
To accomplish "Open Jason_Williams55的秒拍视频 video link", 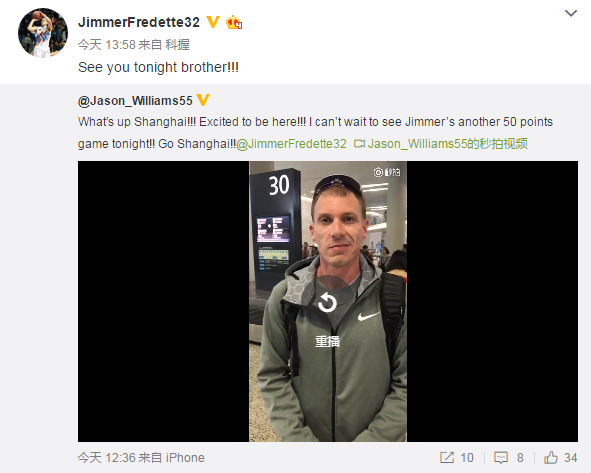I will point(448,144).
